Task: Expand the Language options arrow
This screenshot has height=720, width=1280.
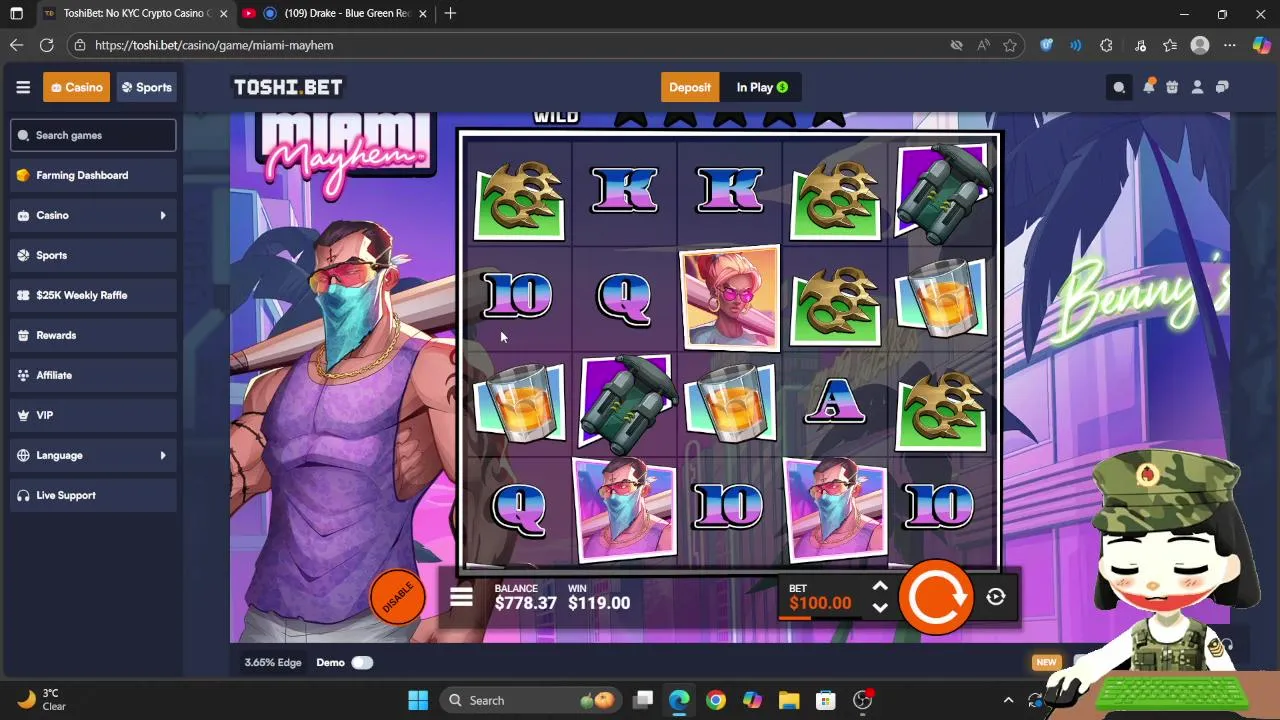Action: (163, 455)
